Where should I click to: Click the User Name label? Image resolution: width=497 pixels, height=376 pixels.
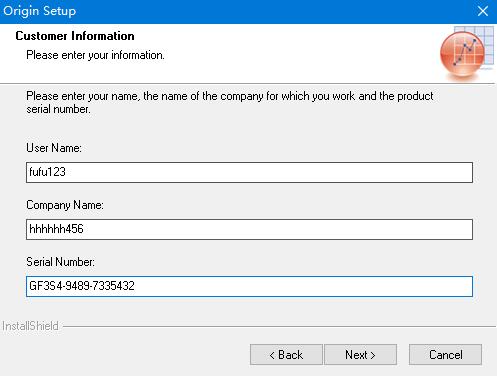tap(54, 148)
